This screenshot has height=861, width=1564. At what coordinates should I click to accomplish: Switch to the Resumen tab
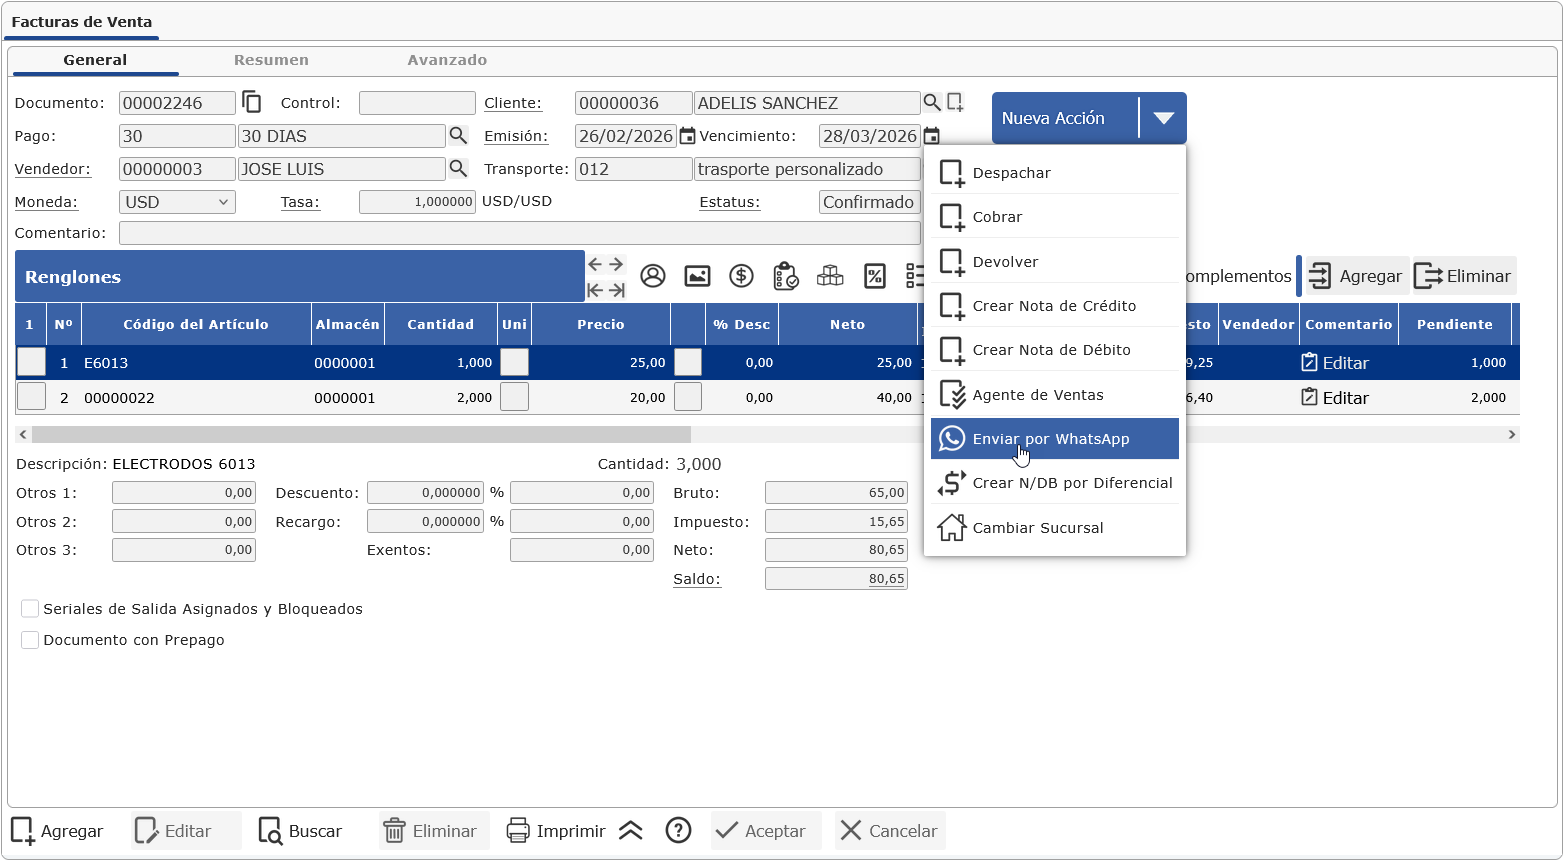(x=271, y=60)
